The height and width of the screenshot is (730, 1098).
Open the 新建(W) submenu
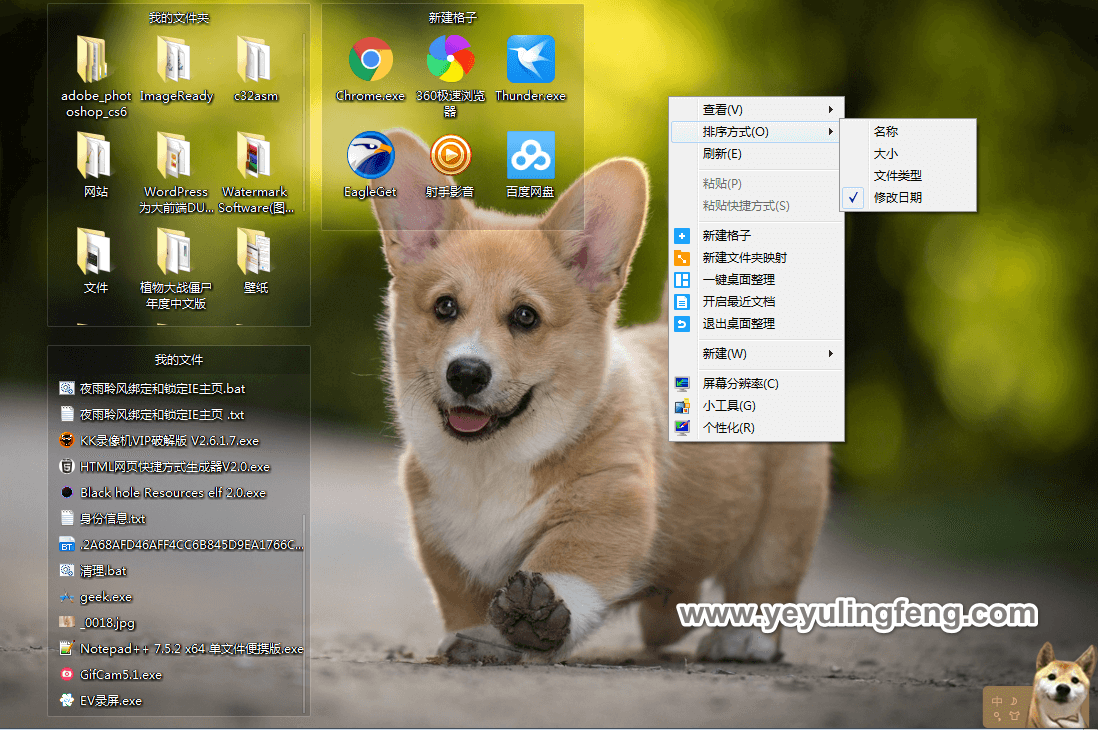point(724,353)
